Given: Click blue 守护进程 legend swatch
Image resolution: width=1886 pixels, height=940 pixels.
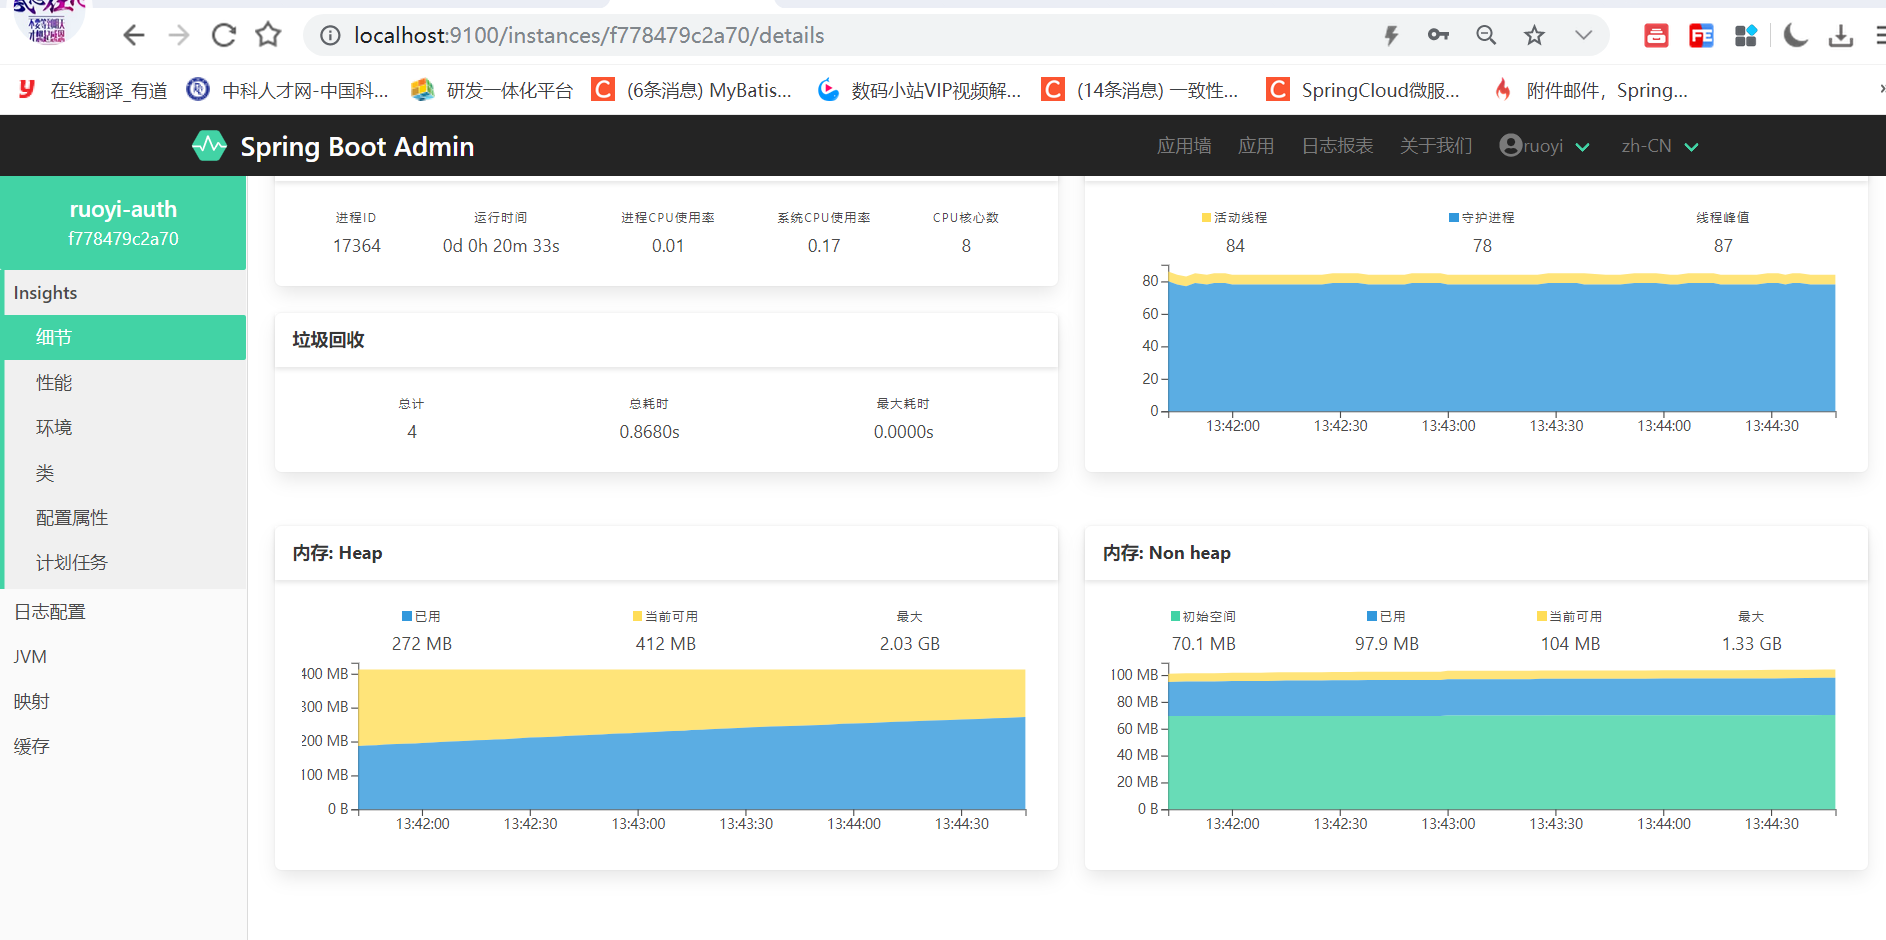Looking at the screenshot, I should (x=1454, y=218).
